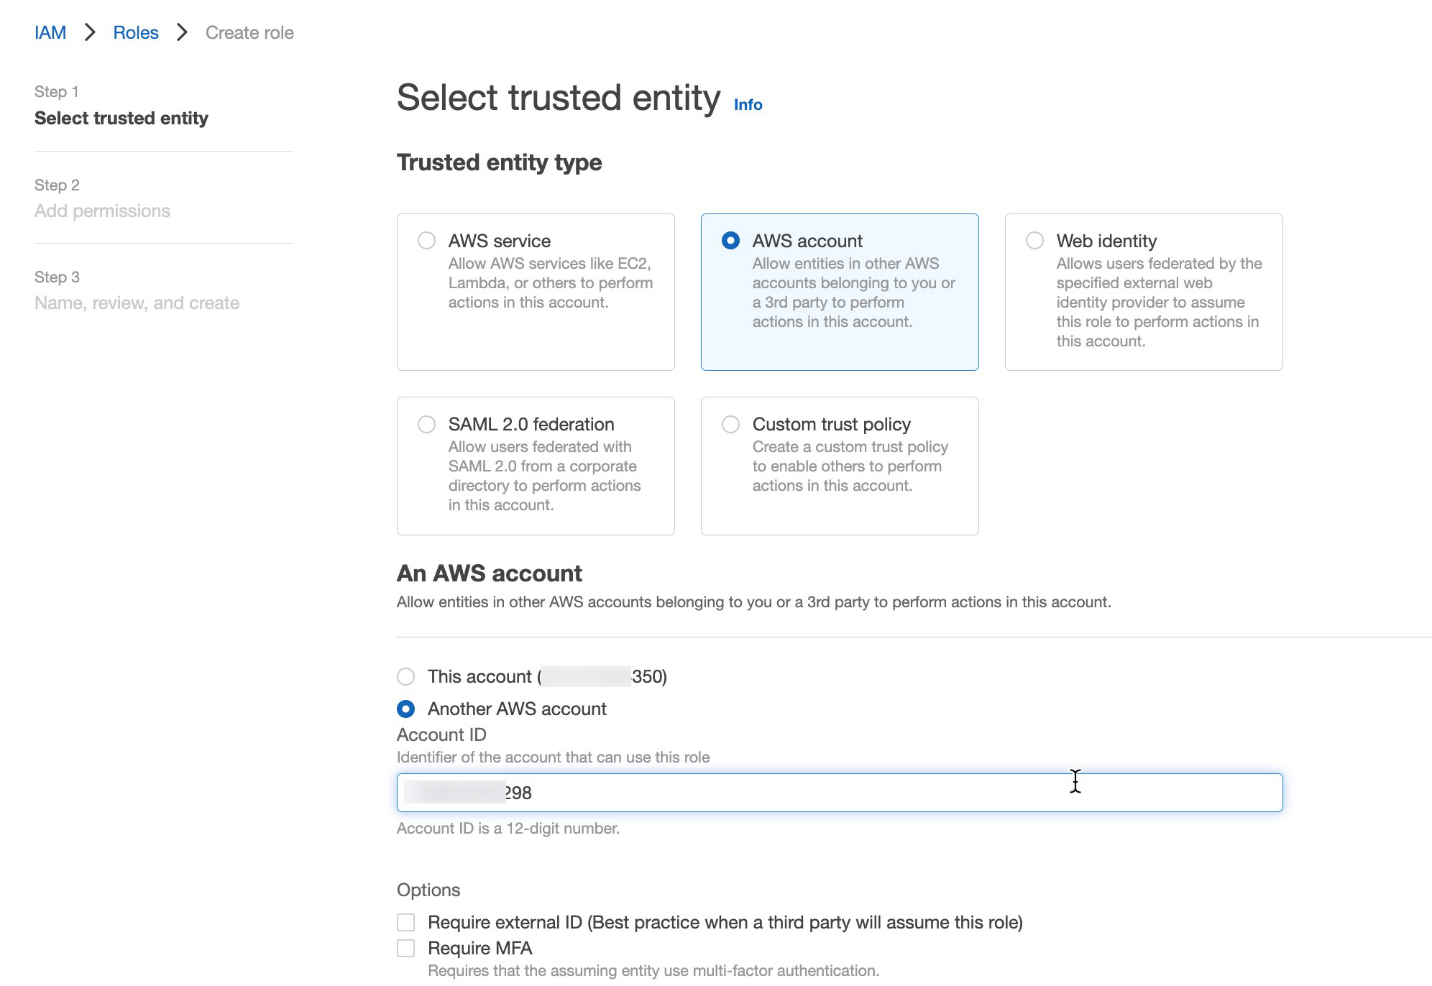
Task: Choose the Custom trust policy option
Action: pos(730,424)
